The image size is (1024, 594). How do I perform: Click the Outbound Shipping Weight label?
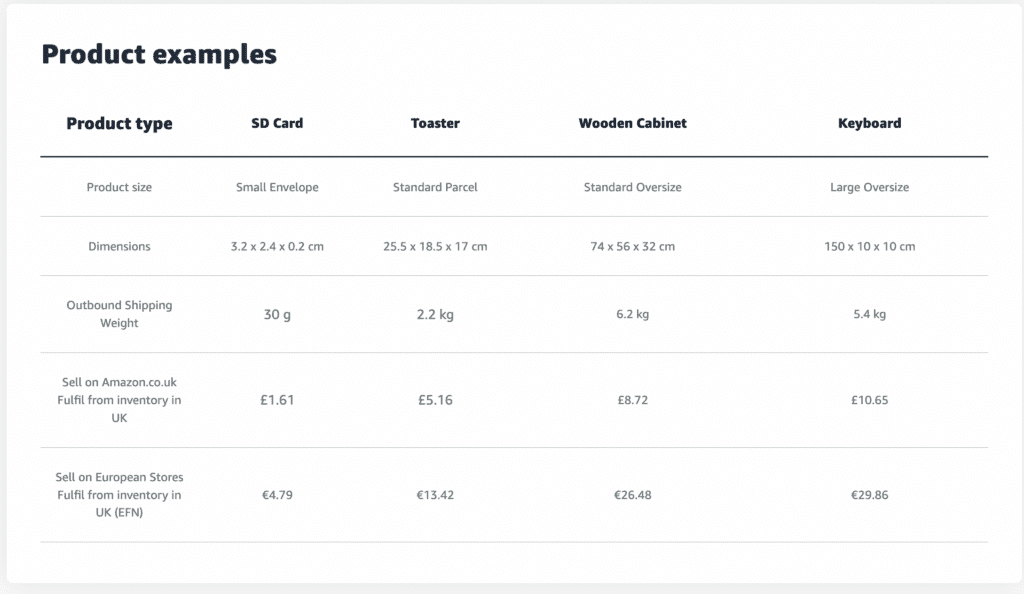119,314
